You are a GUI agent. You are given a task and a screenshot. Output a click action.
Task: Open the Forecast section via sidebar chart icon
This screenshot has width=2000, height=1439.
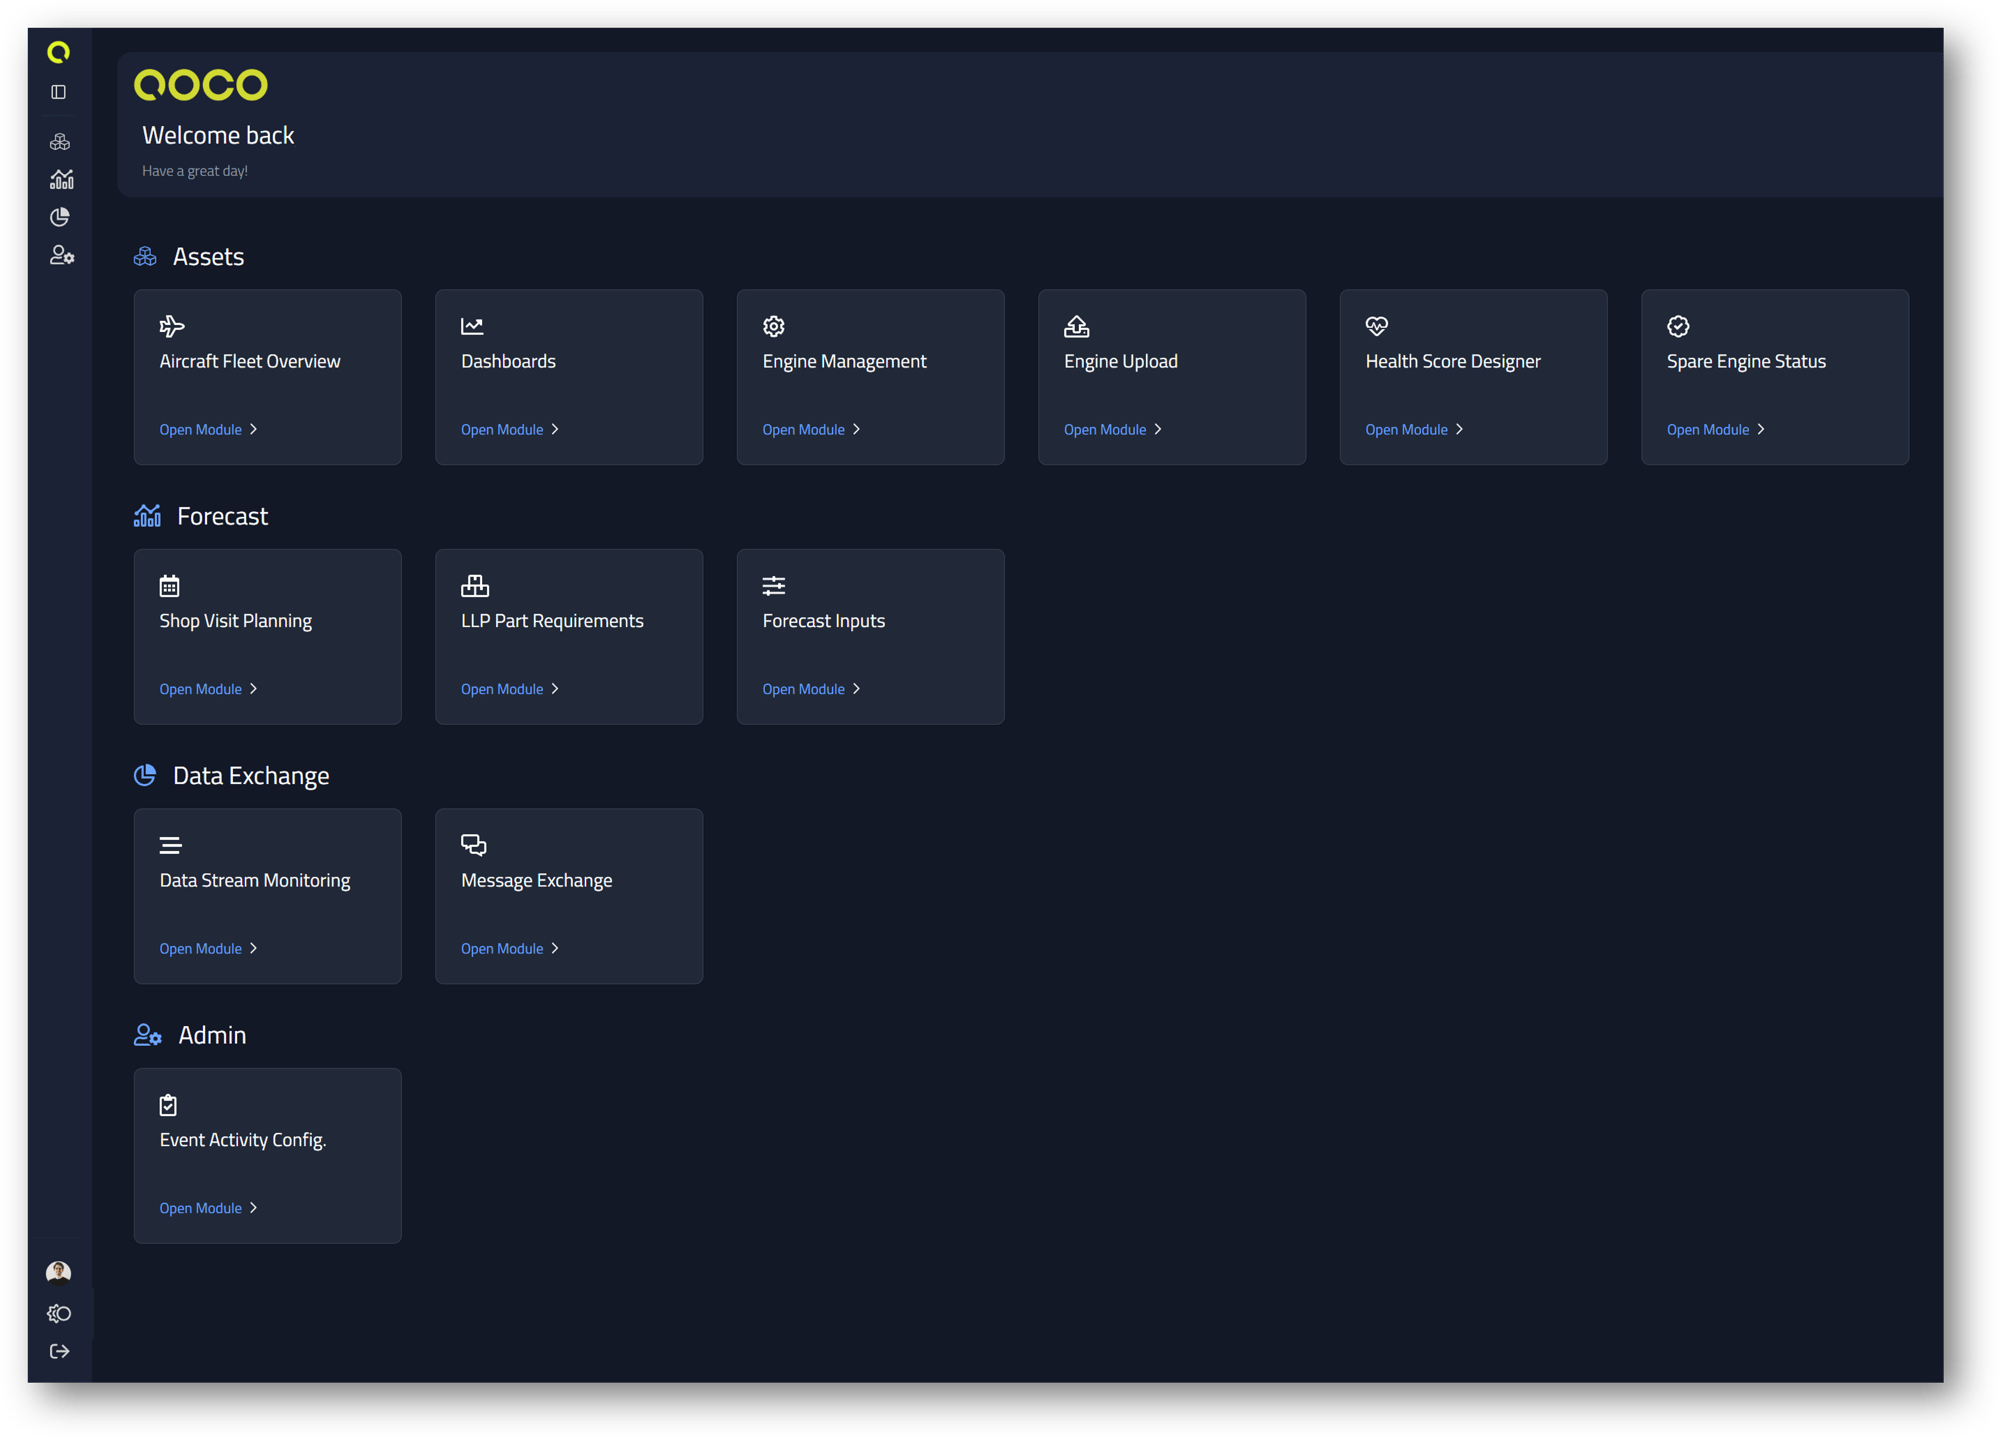pos(60,178)
